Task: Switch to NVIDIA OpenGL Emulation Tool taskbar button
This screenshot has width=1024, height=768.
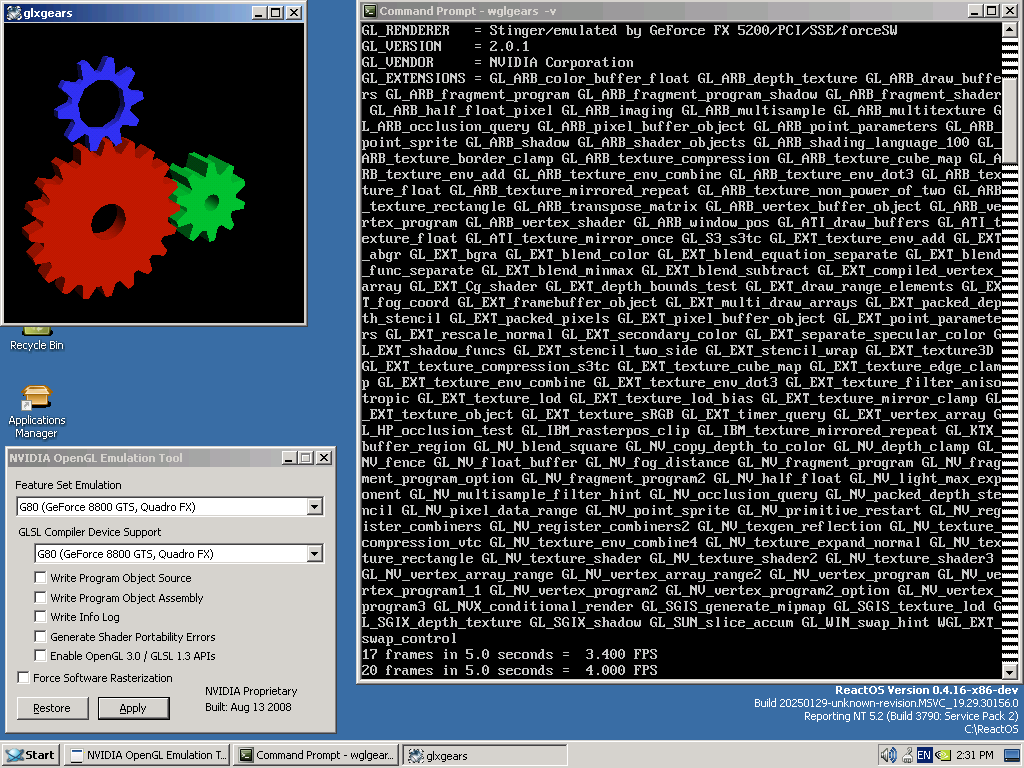Action: click(148, 755)
